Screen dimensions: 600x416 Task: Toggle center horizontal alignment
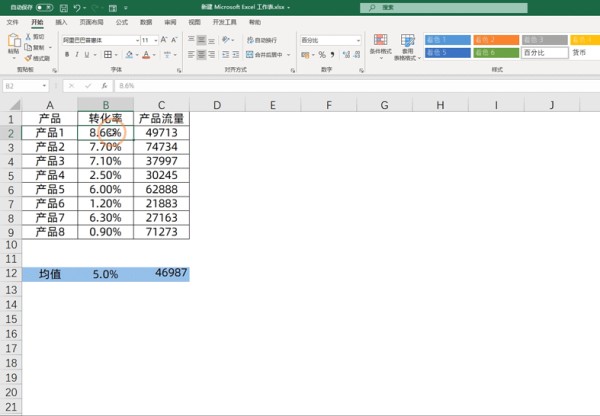(x=201, y=55)
